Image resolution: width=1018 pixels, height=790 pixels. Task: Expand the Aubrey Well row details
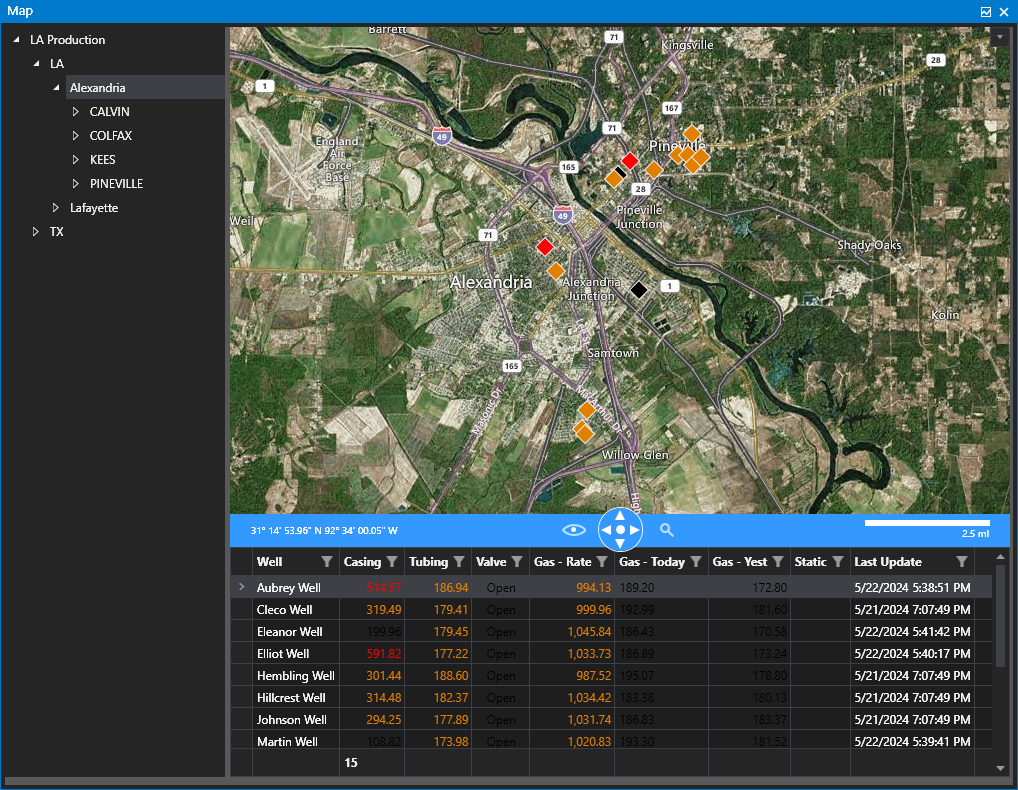[242, 587]
